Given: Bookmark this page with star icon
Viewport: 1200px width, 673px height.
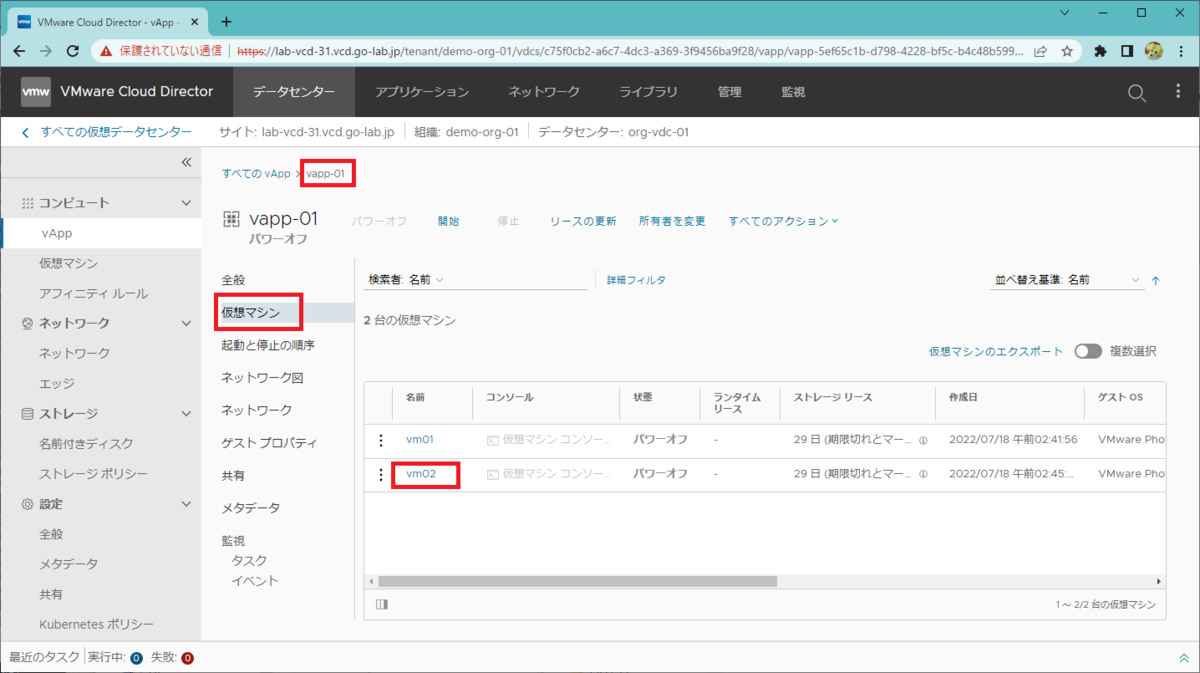Looking at the screenshot, I should (x=1067, y=51).
